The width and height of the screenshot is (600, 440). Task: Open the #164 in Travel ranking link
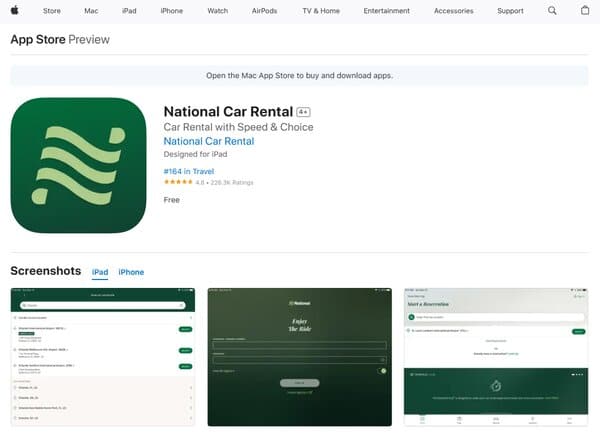coord(189,171)
